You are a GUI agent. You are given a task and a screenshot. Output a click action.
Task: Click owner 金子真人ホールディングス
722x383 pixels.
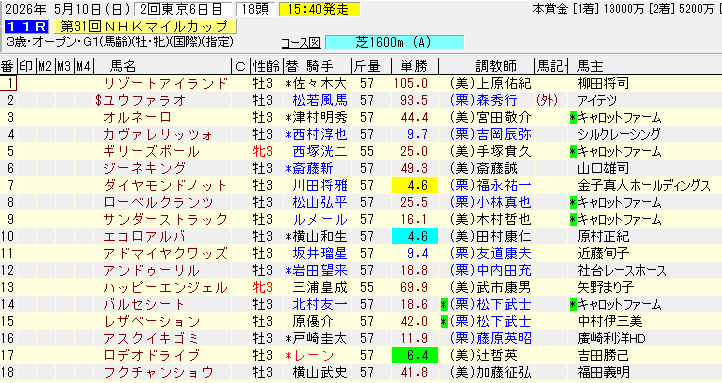(x=644, y=186)
